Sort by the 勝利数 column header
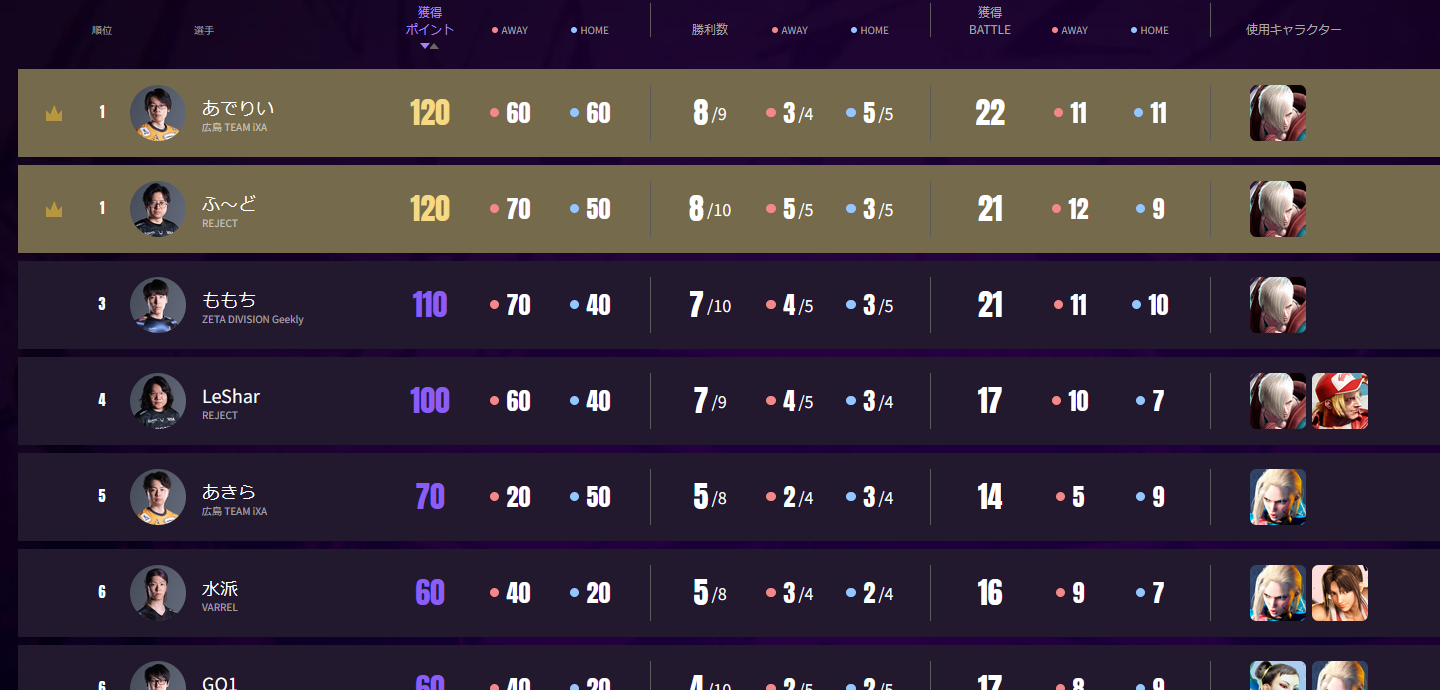 (709, 30)
